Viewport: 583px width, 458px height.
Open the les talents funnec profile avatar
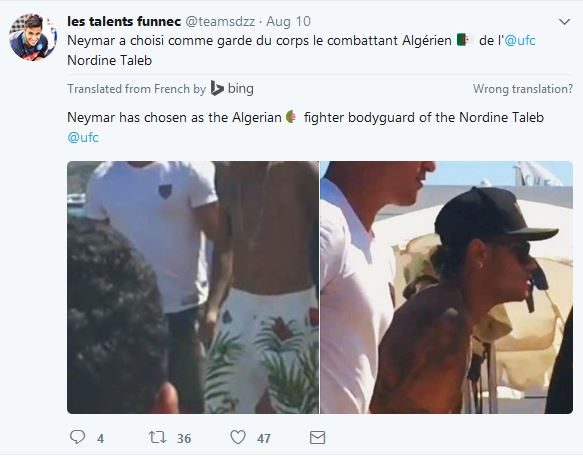[33, 36]
